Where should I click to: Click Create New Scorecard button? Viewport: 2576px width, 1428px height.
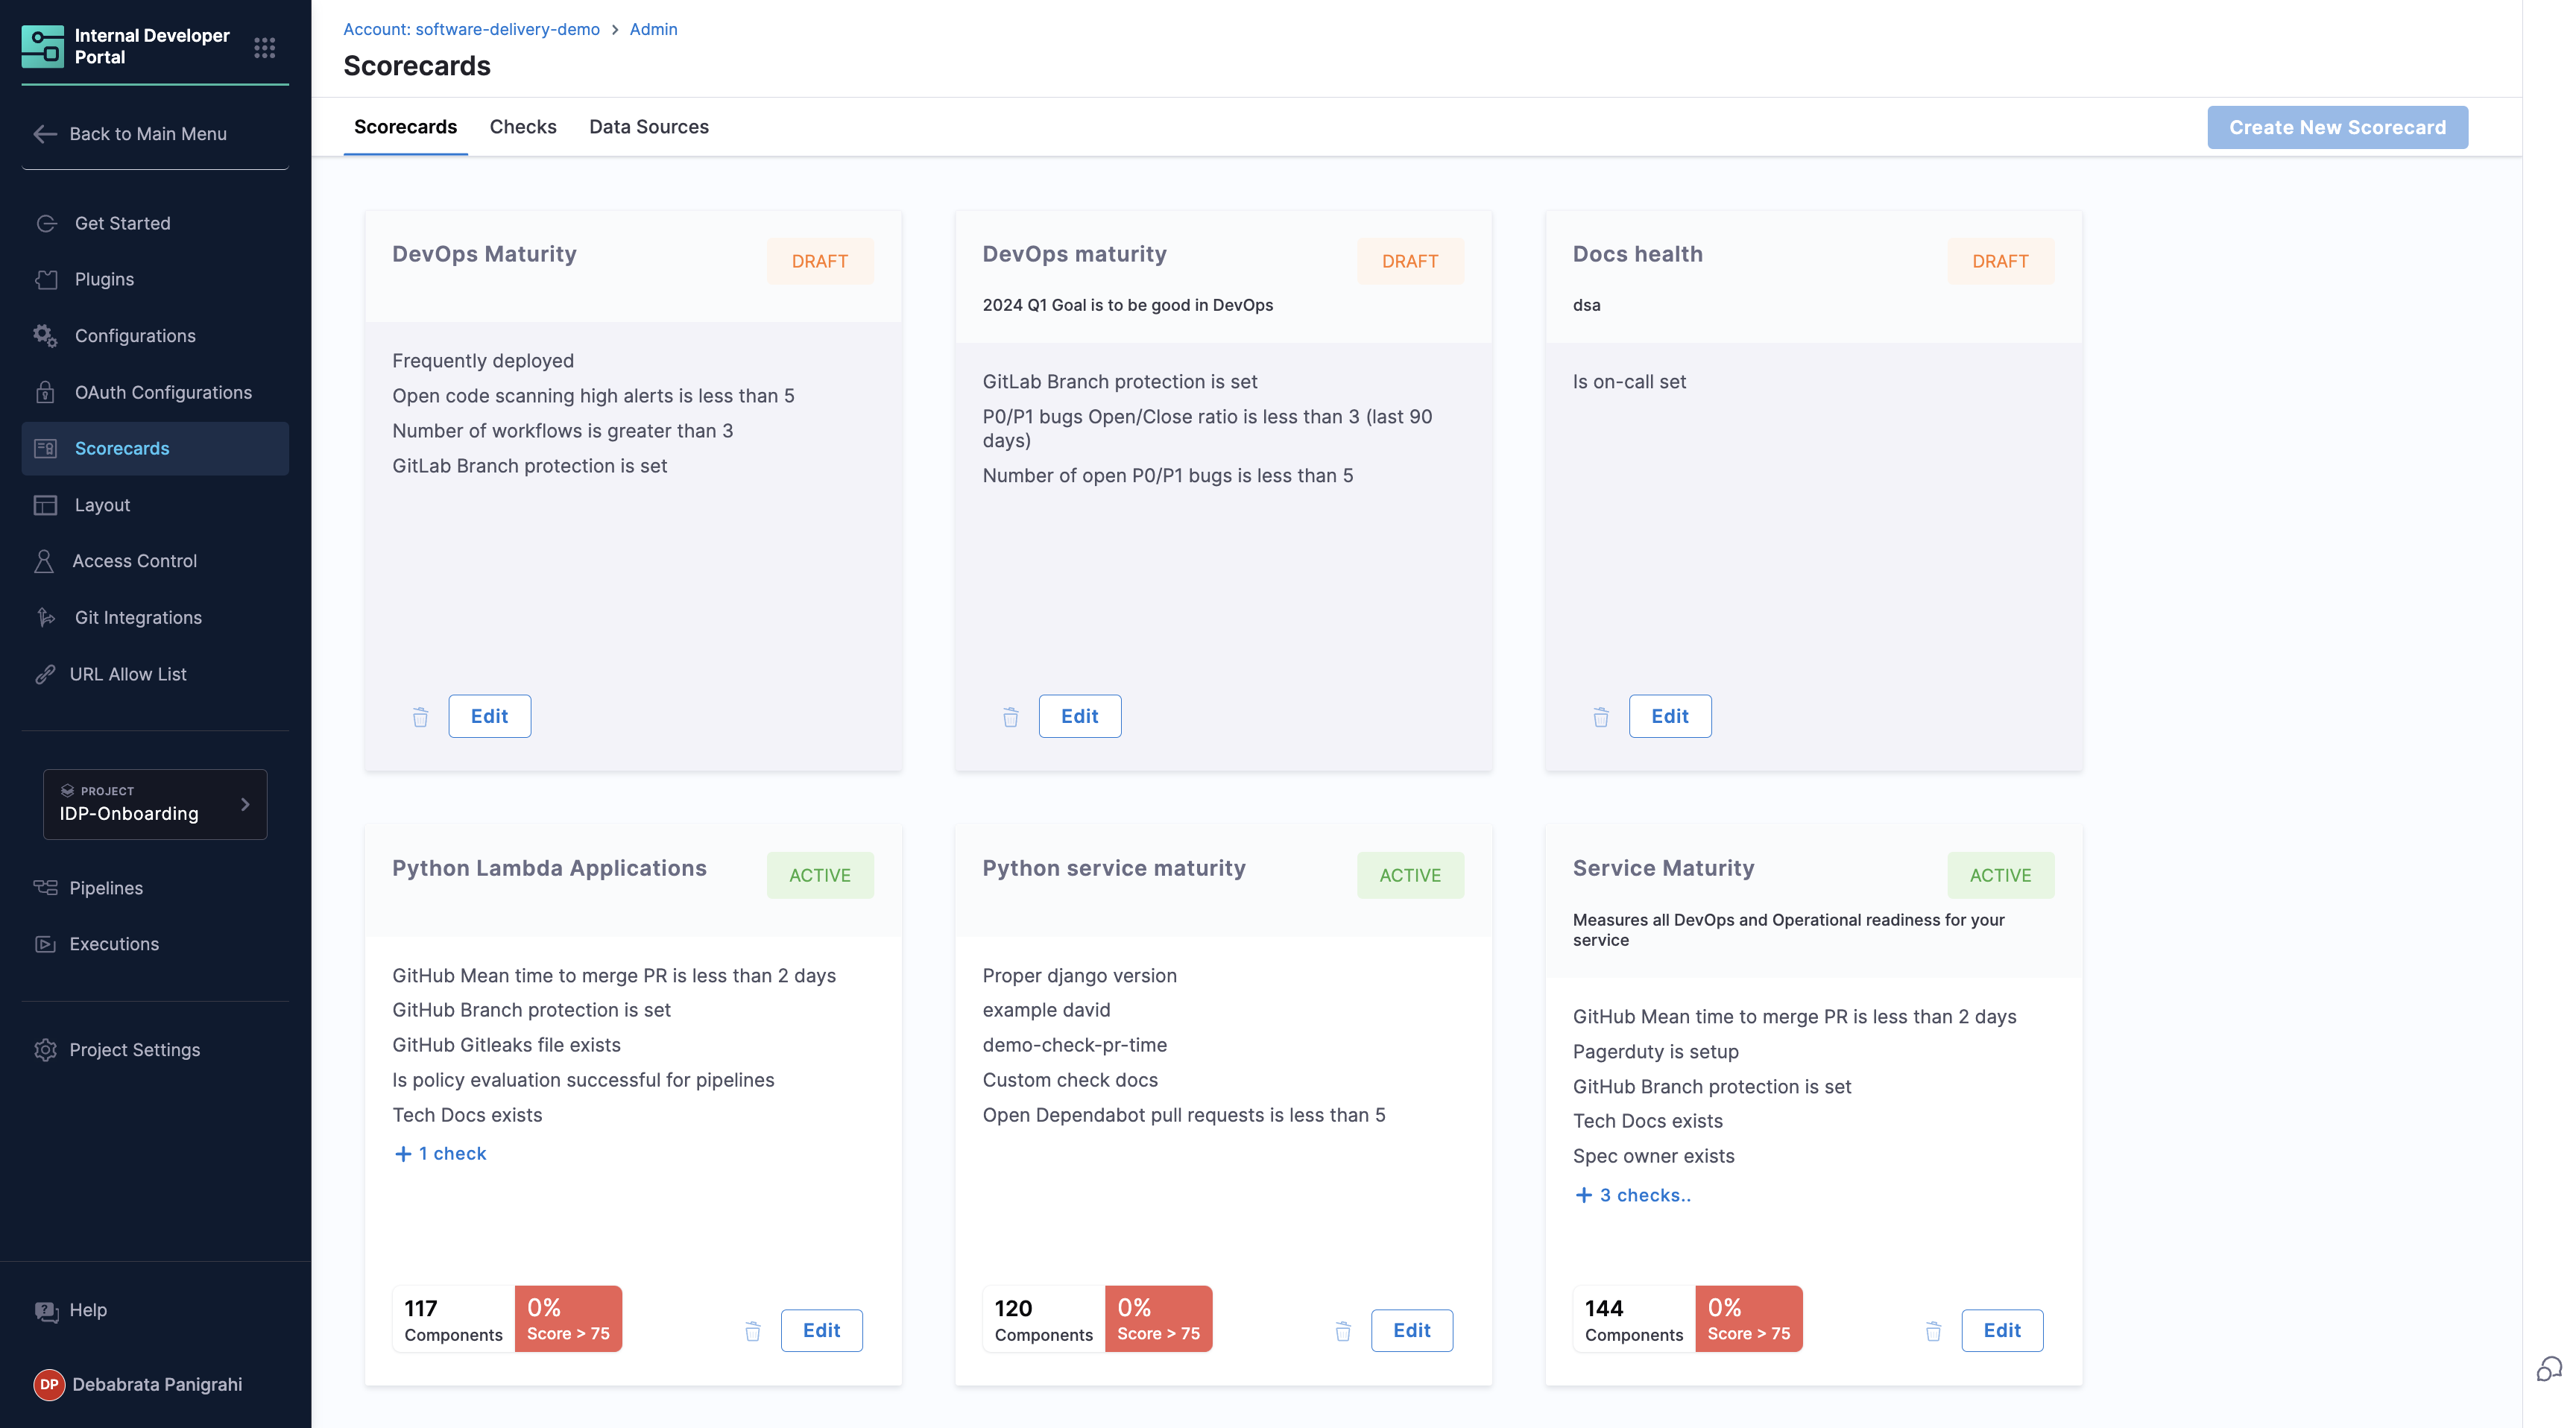point(2336,127)
